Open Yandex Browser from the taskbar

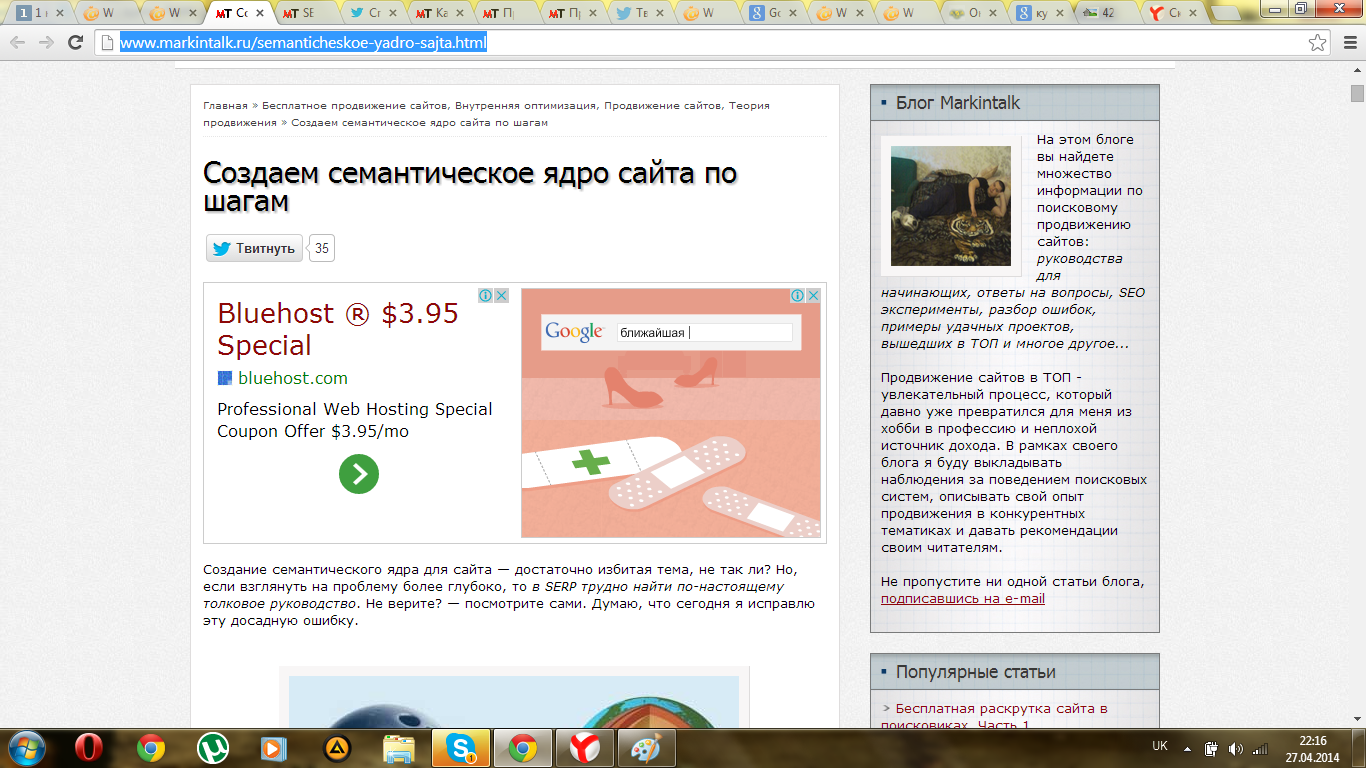point(585,747)
